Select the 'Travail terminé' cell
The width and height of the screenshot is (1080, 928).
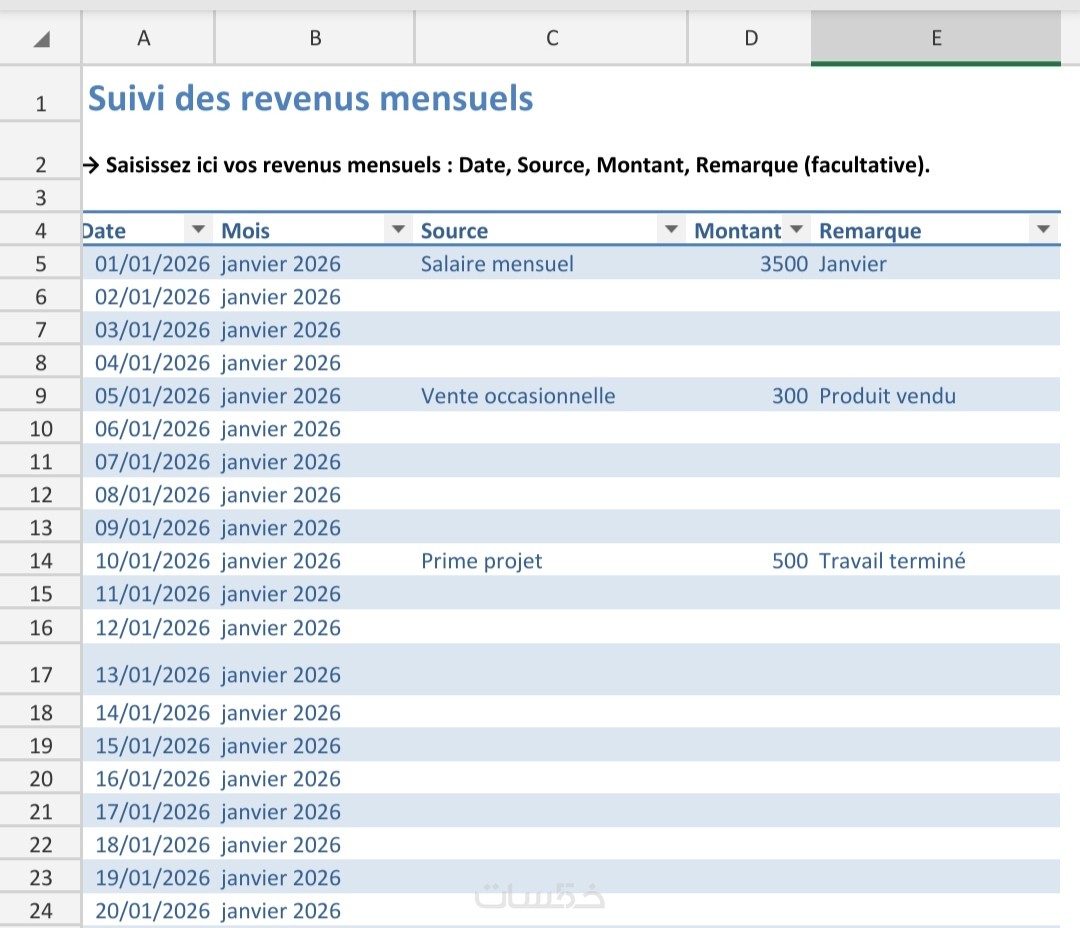click(x=936, y=561)
